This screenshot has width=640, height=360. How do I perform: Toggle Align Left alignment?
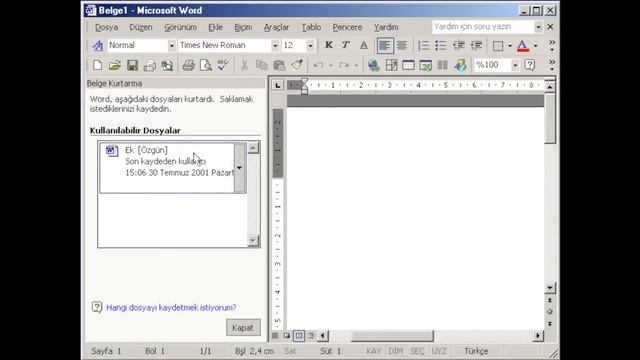tap(384, 45)
